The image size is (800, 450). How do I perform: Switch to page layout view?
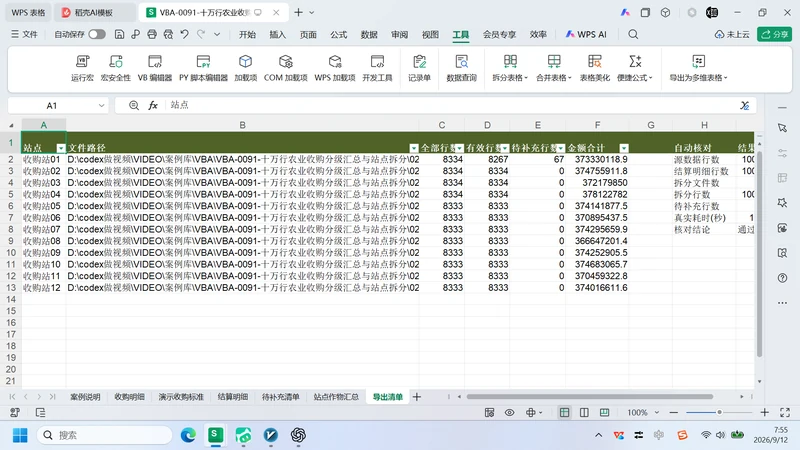pyautogui.click(x=584, y=412)
